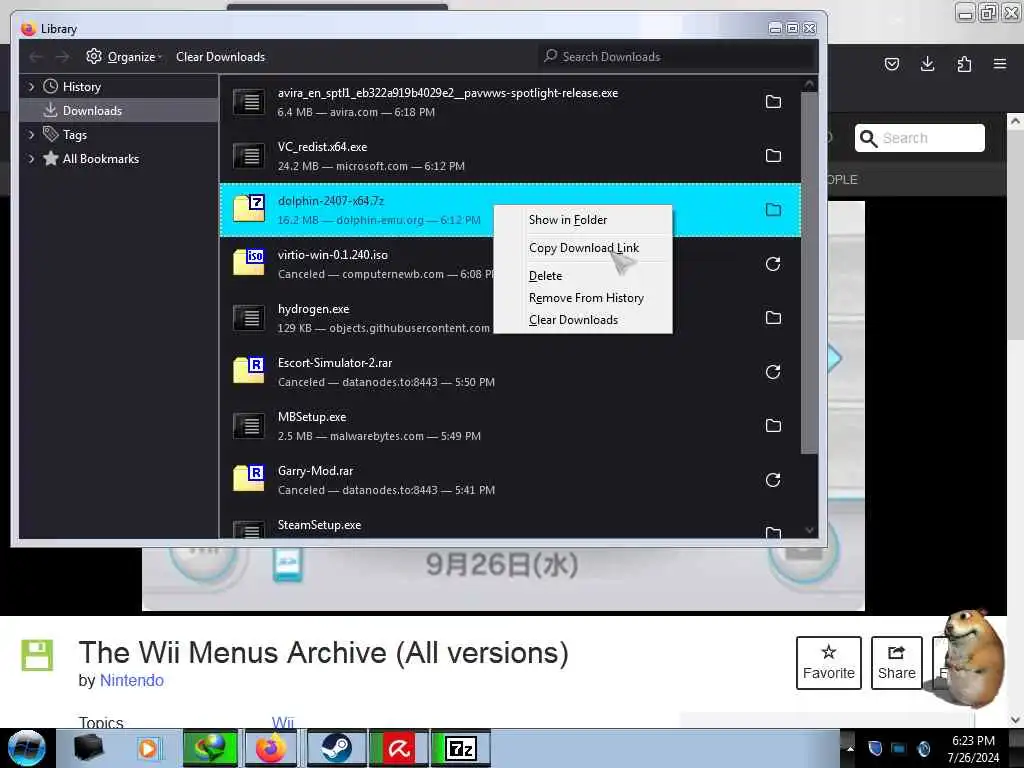Open the Wii topic link
The height and width of the screenshot is (768, 1024).
tap(283, 722)
